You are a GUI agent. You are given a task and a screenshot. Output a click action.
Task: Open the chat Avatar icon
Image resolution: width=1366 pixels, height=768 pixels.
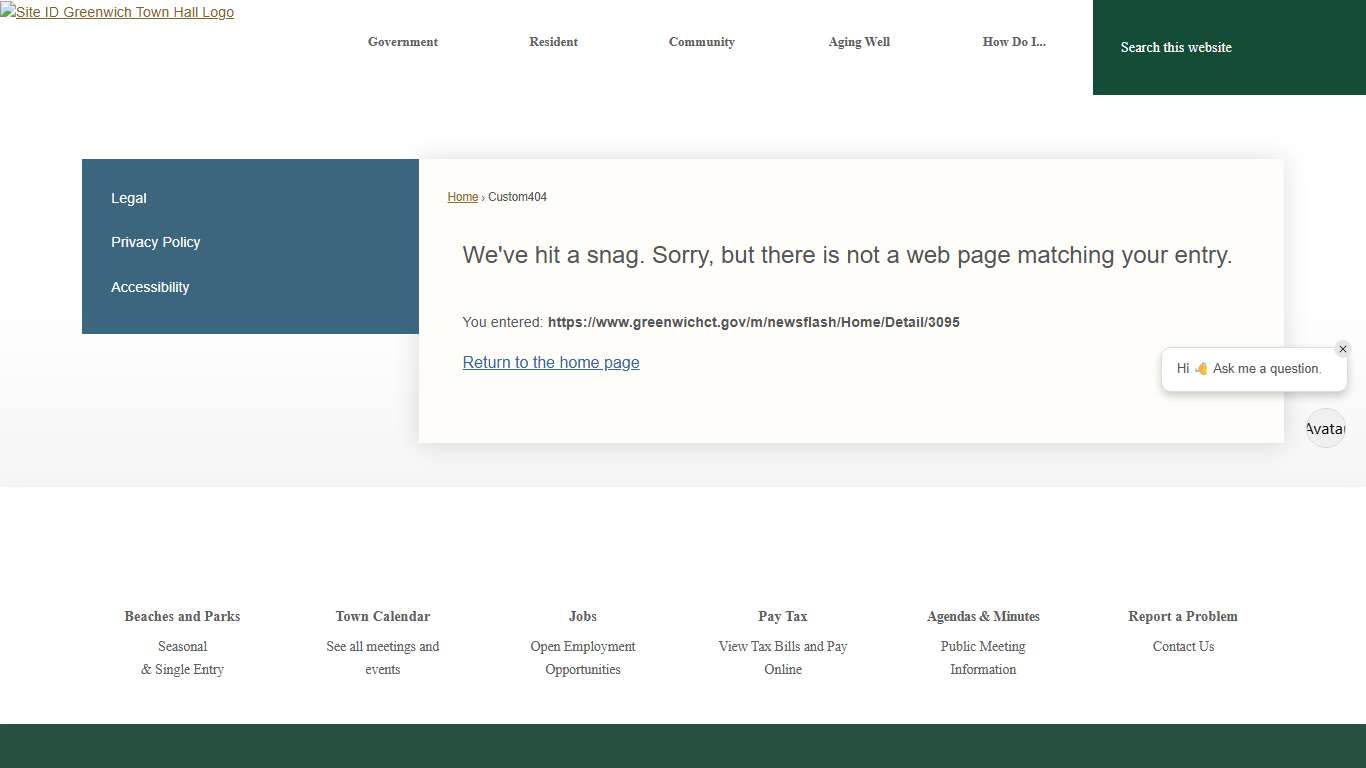click(1325, 428)
